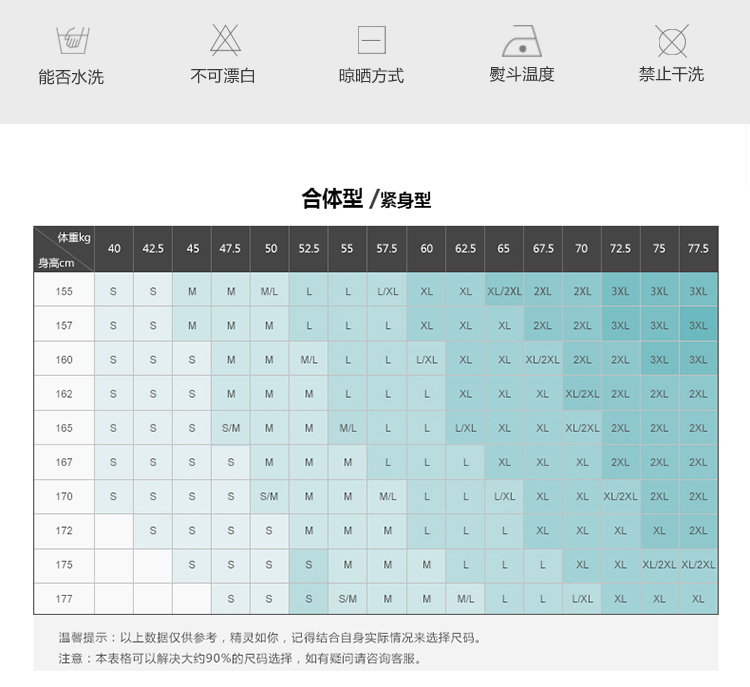Click the 体重kg header label

pos(74,237)
